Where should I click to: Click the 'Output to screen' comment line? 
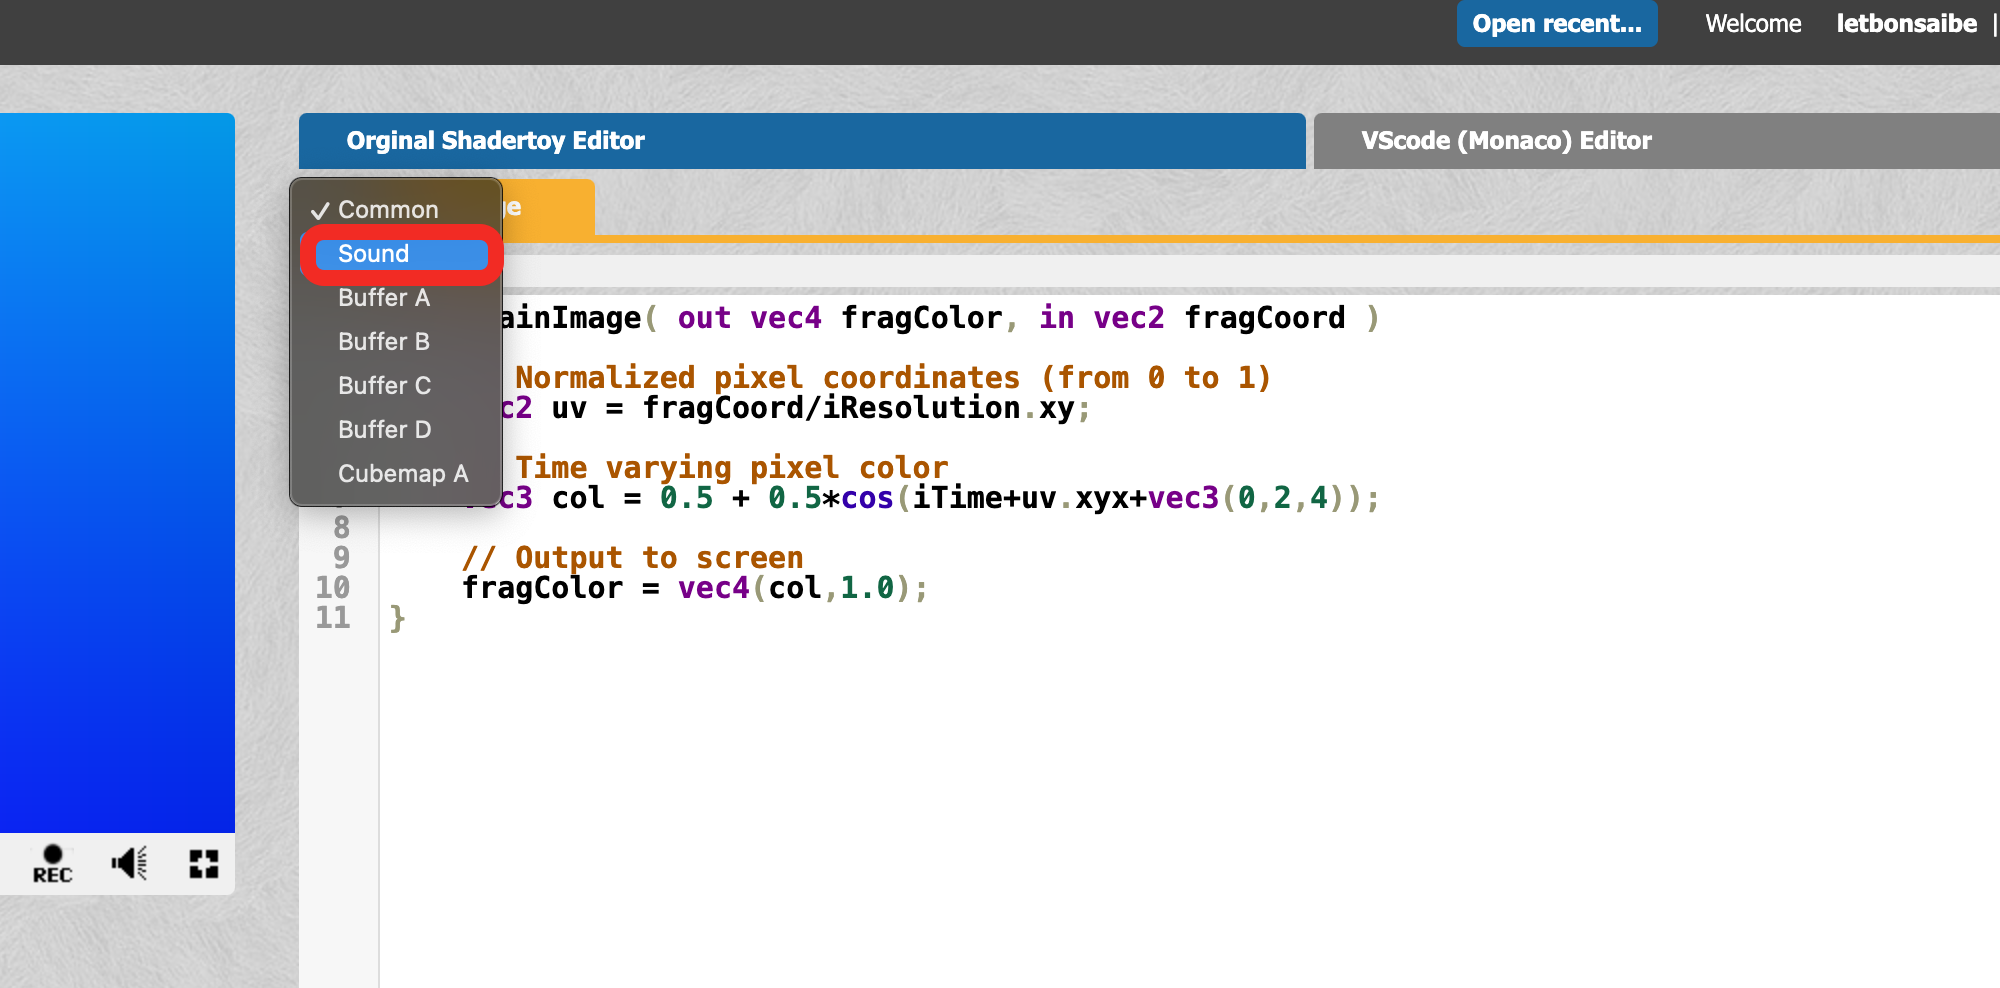click(x=632, y=558)
